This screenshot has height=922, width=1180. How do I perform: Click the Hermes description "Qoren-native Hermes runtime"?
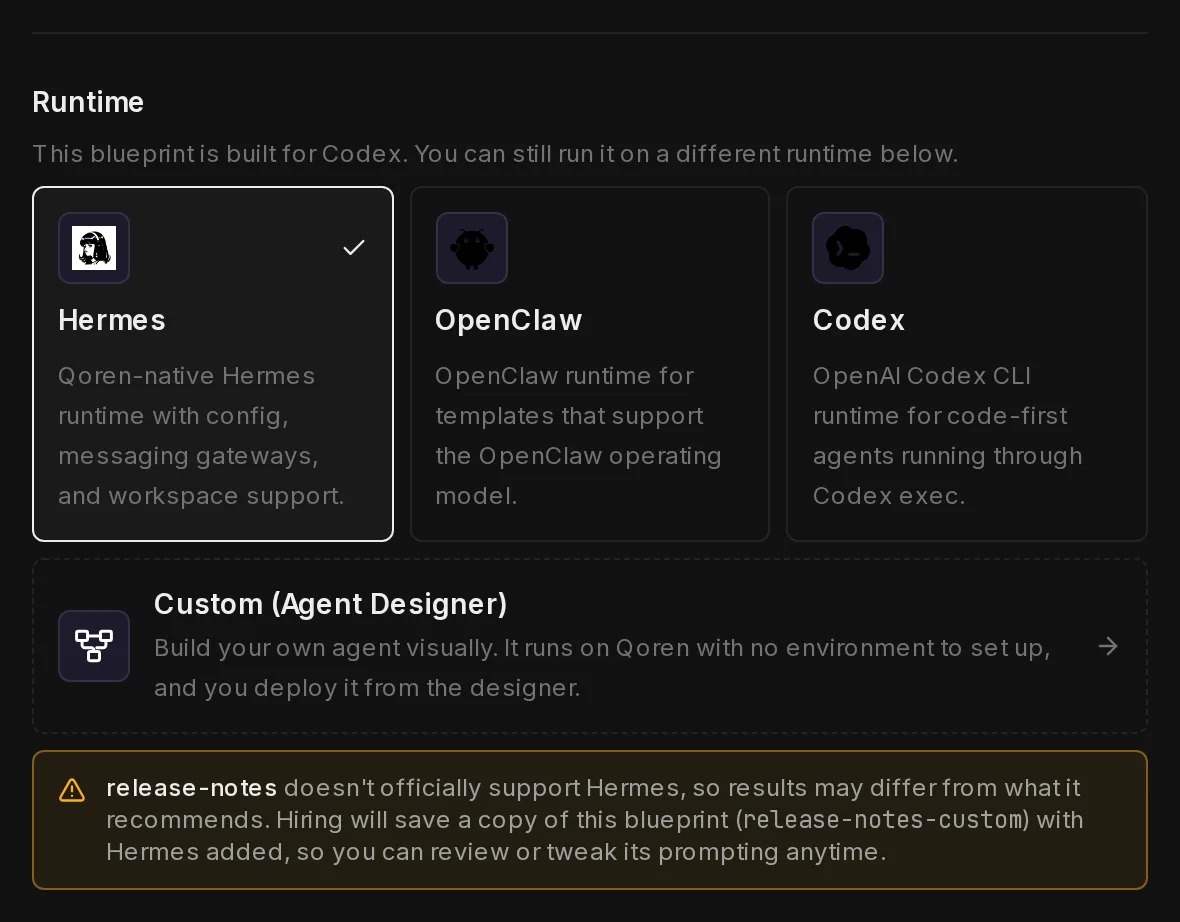click(202, 436)
